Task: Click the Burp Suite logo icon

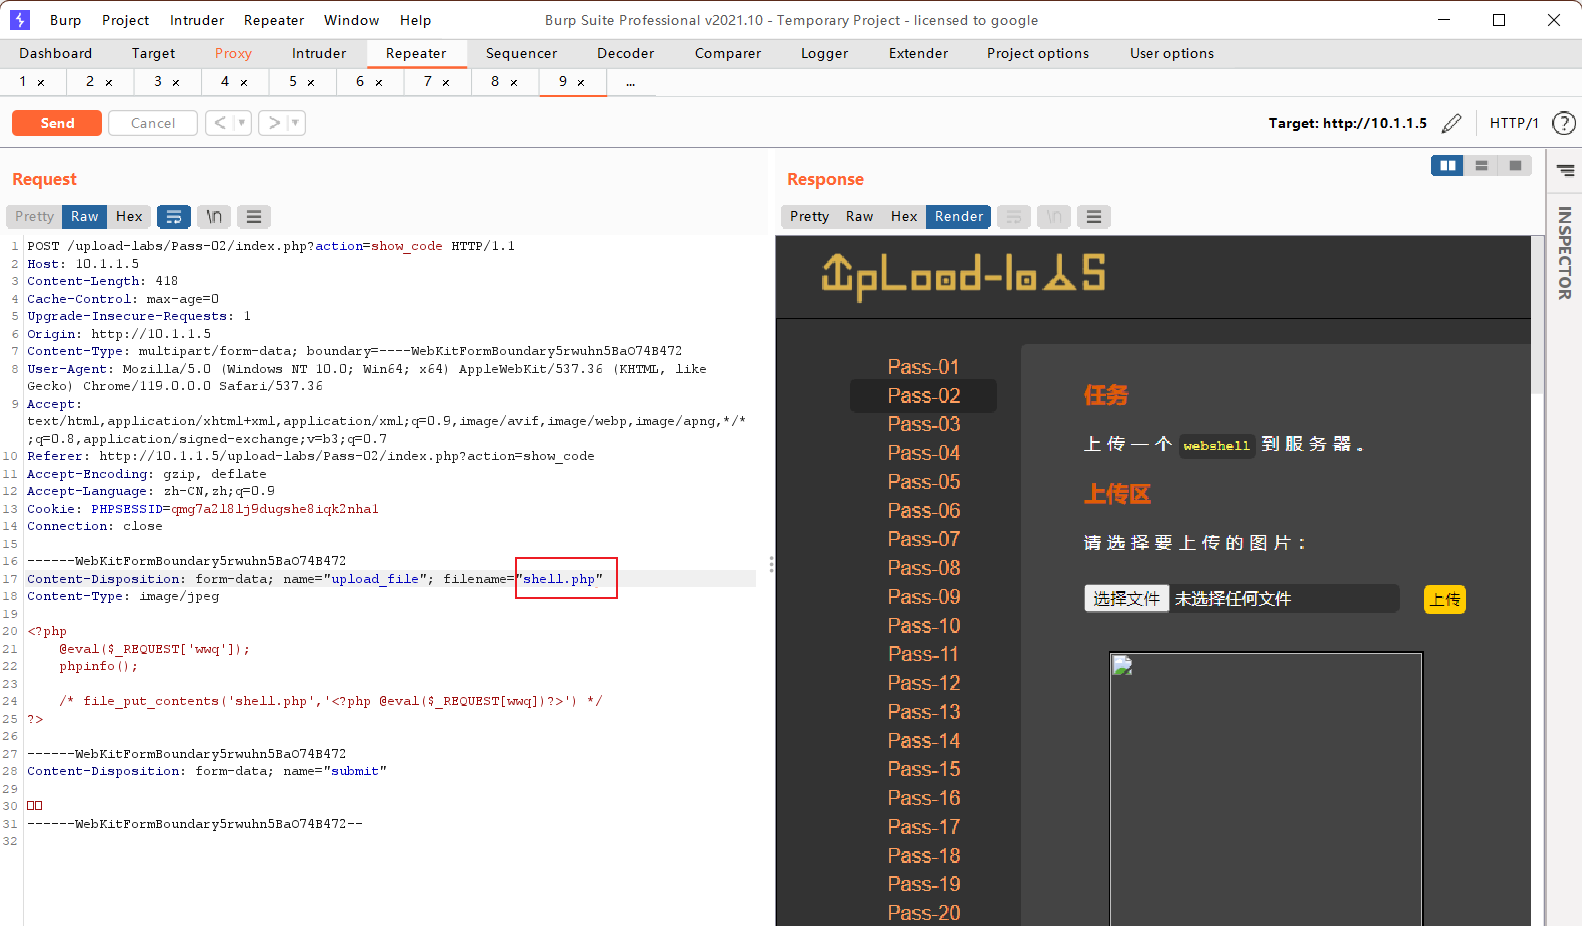Action: click(x=19, y=19)
